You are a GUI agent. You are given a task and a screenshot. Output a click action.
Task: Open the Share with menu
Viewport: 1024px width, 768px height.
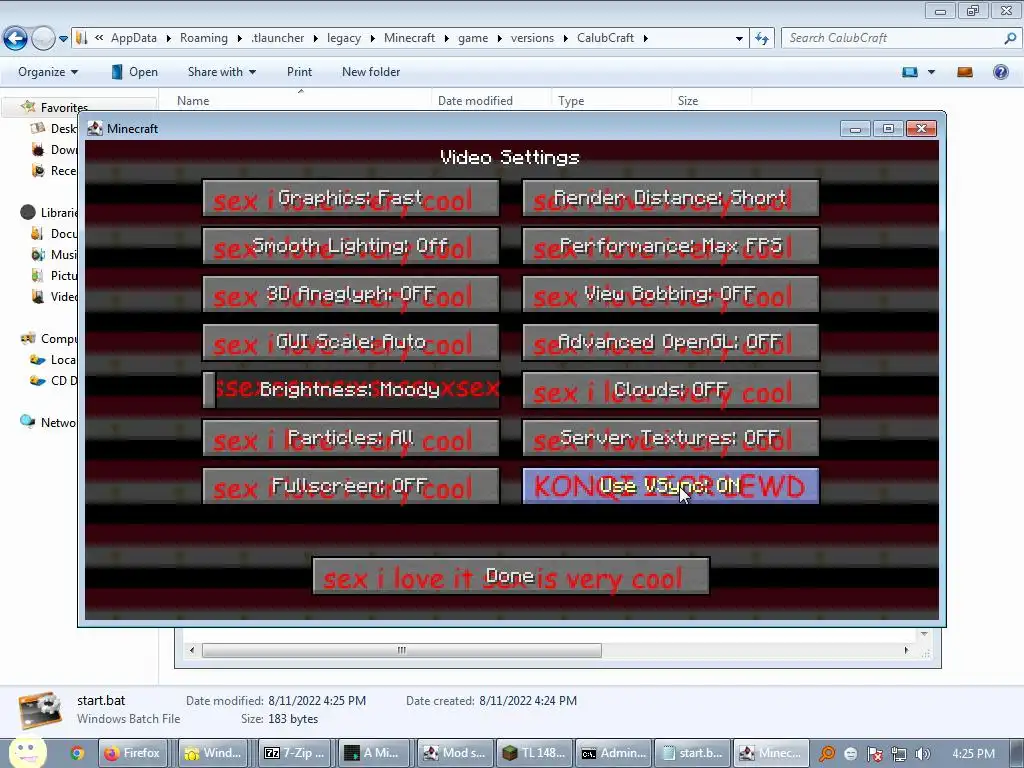coord(221,72)
